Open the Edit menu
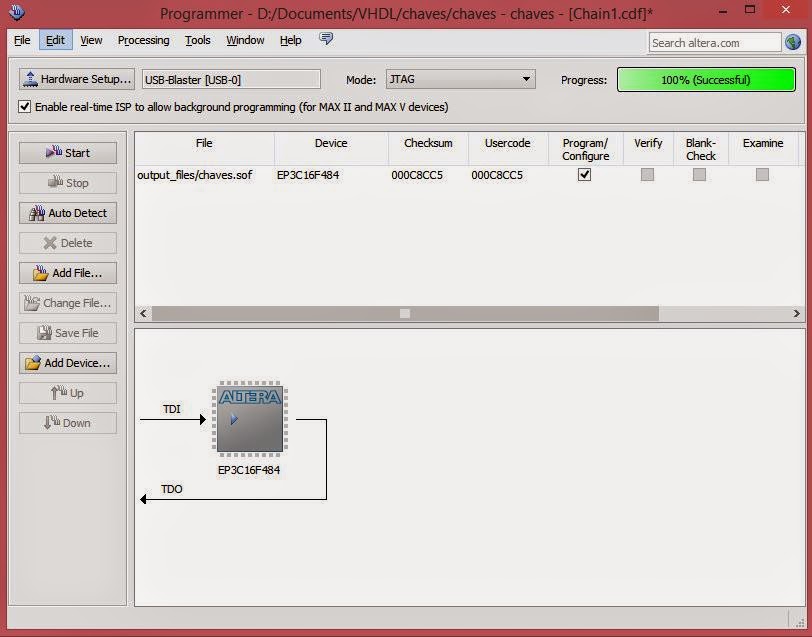 55,40
